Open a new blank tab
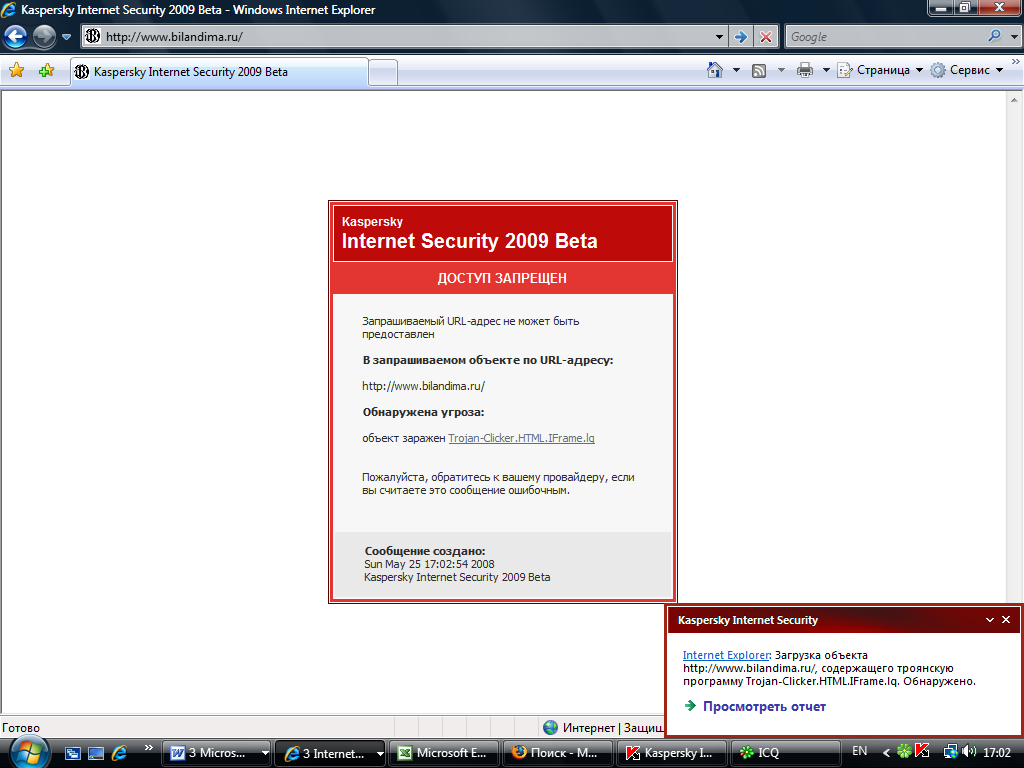The image size is (1024, 768). pos(383,72)
